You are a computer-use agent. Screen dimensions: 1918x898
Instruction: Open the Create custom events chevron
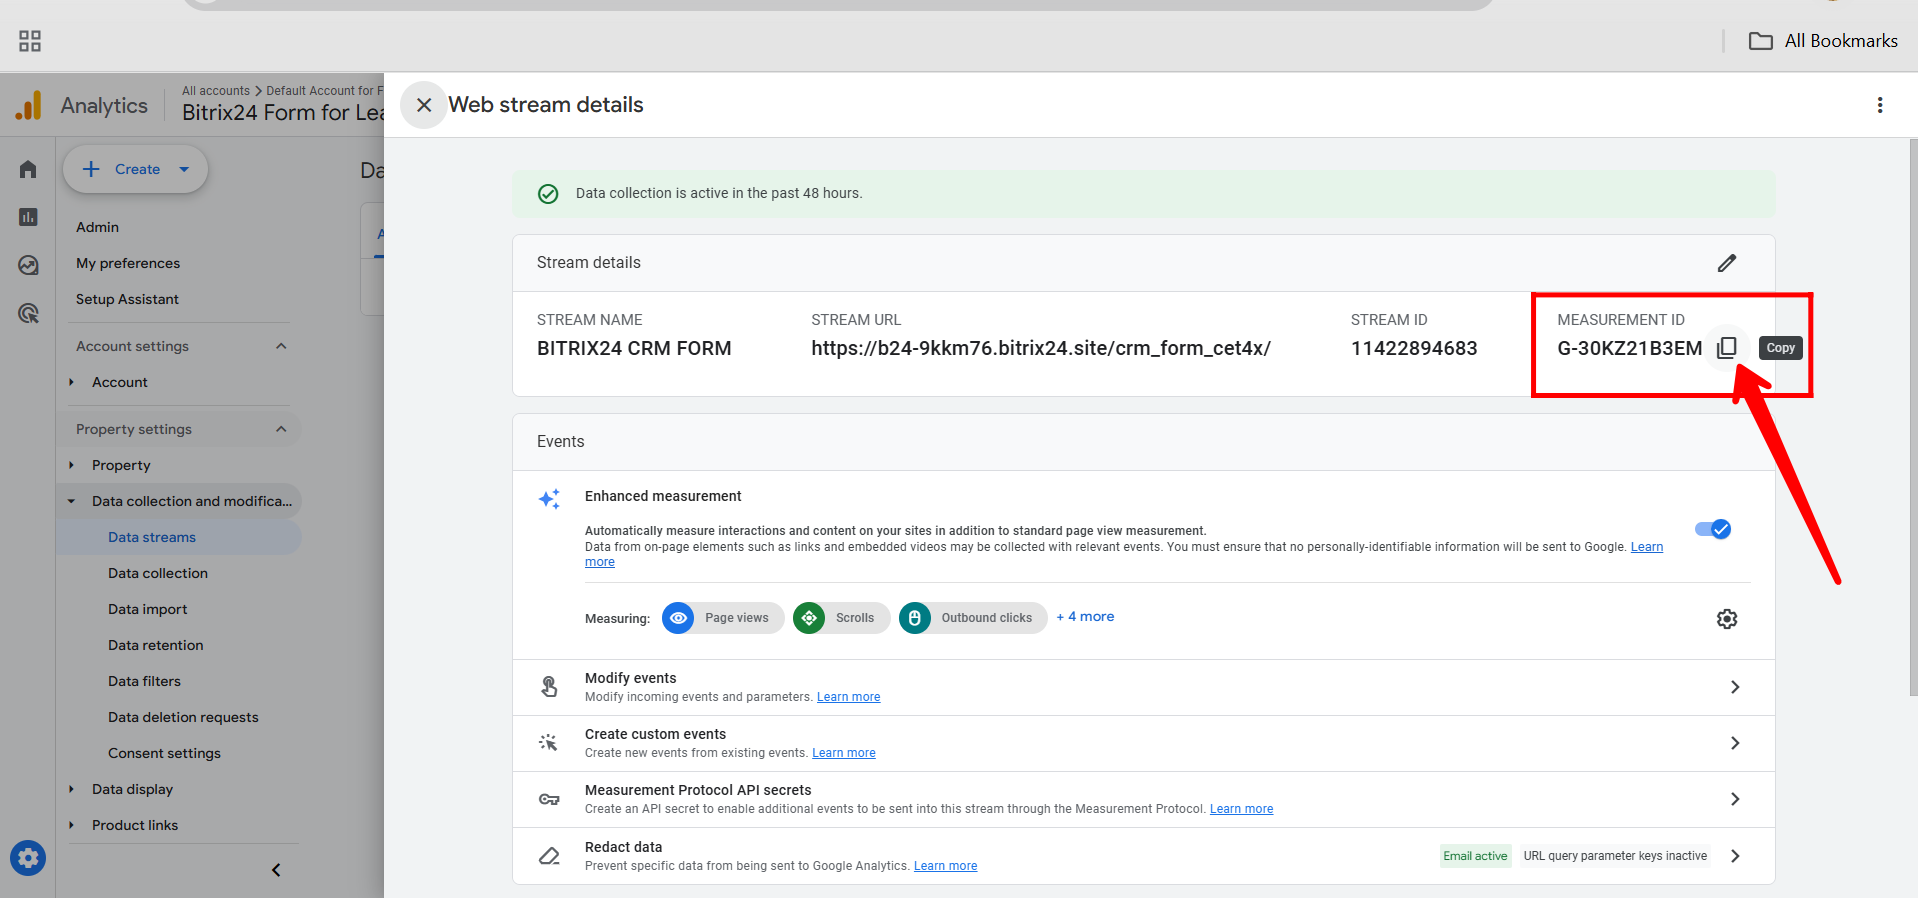(x=1735, y=743)
